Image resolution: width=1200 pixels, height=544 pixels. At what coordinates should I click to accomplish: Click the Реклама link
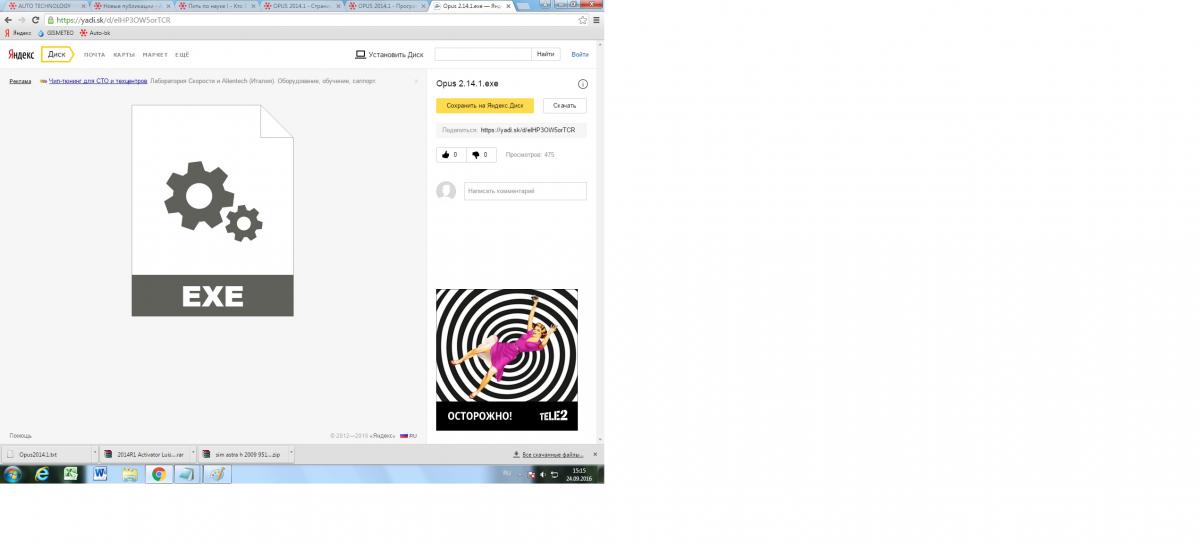tap(20, 81)
